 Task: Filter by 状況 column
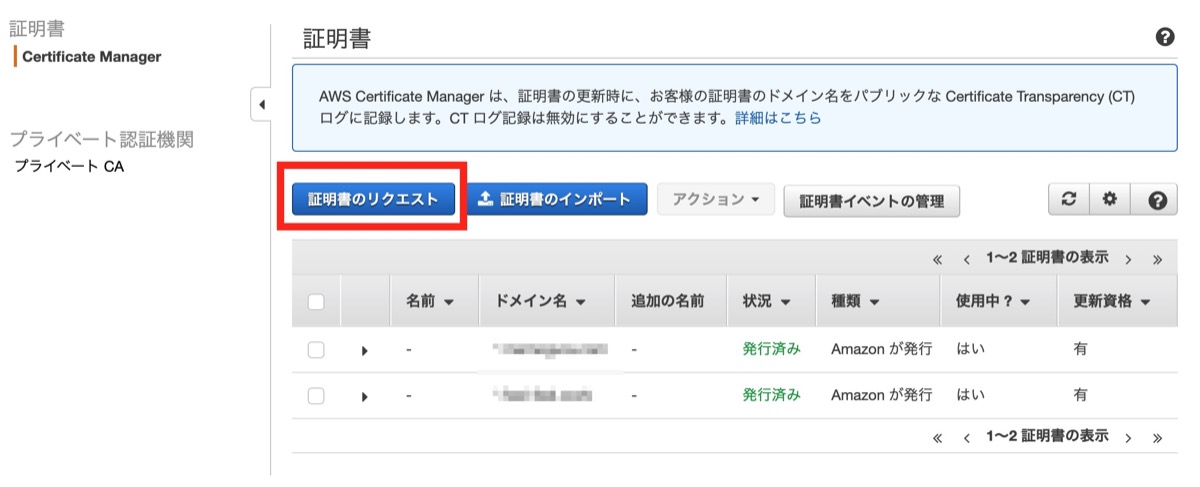coord(767,301)
